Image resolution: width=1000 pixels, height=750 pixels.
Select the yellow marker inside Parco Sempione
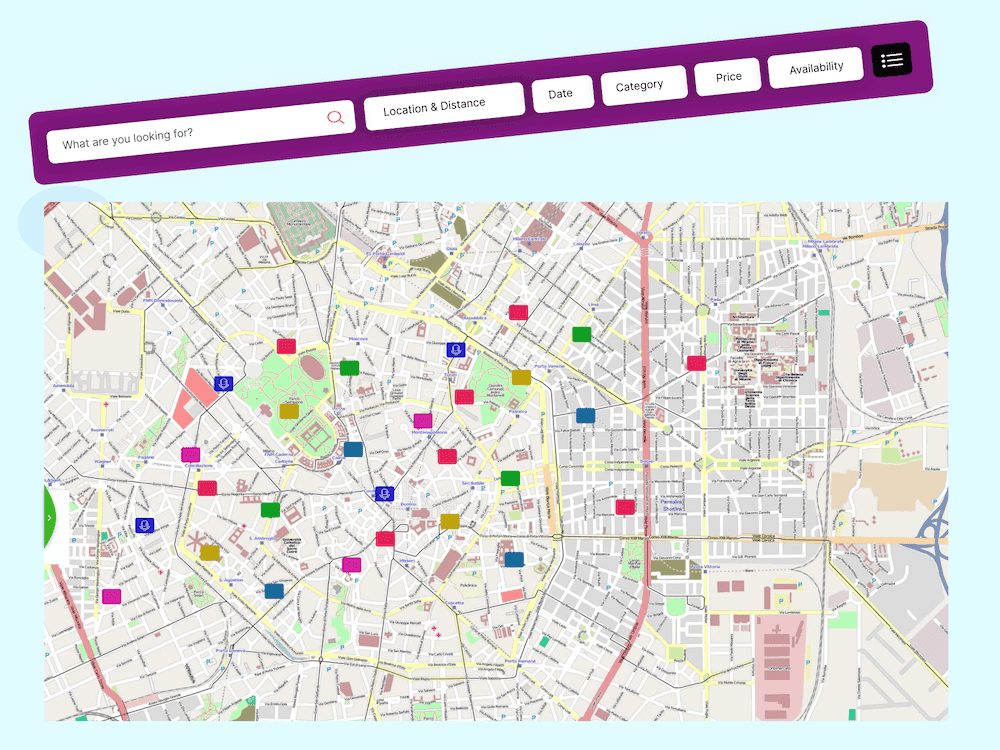(x=289, y=411)
